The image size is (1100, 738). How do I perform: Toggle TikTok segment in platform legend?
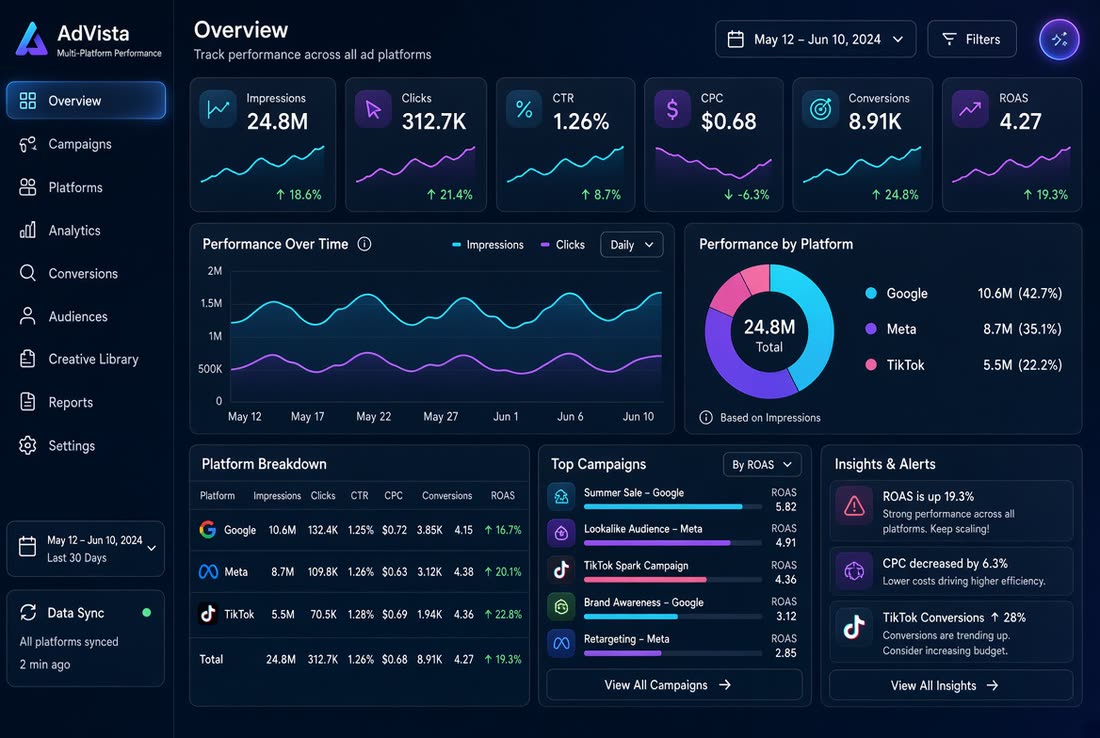coord(894,365)
